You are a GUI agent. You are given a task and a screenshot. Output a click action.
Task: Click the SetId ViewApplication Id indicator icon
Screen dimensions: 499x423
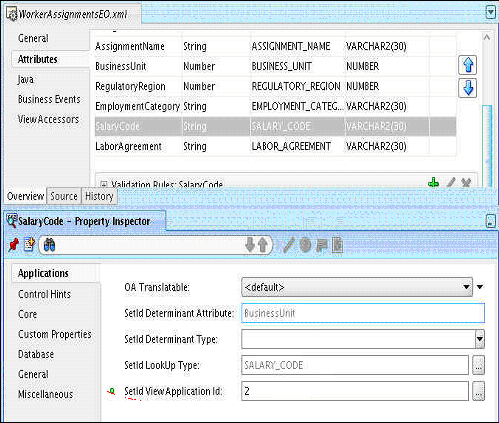click(x=112, y=391)
